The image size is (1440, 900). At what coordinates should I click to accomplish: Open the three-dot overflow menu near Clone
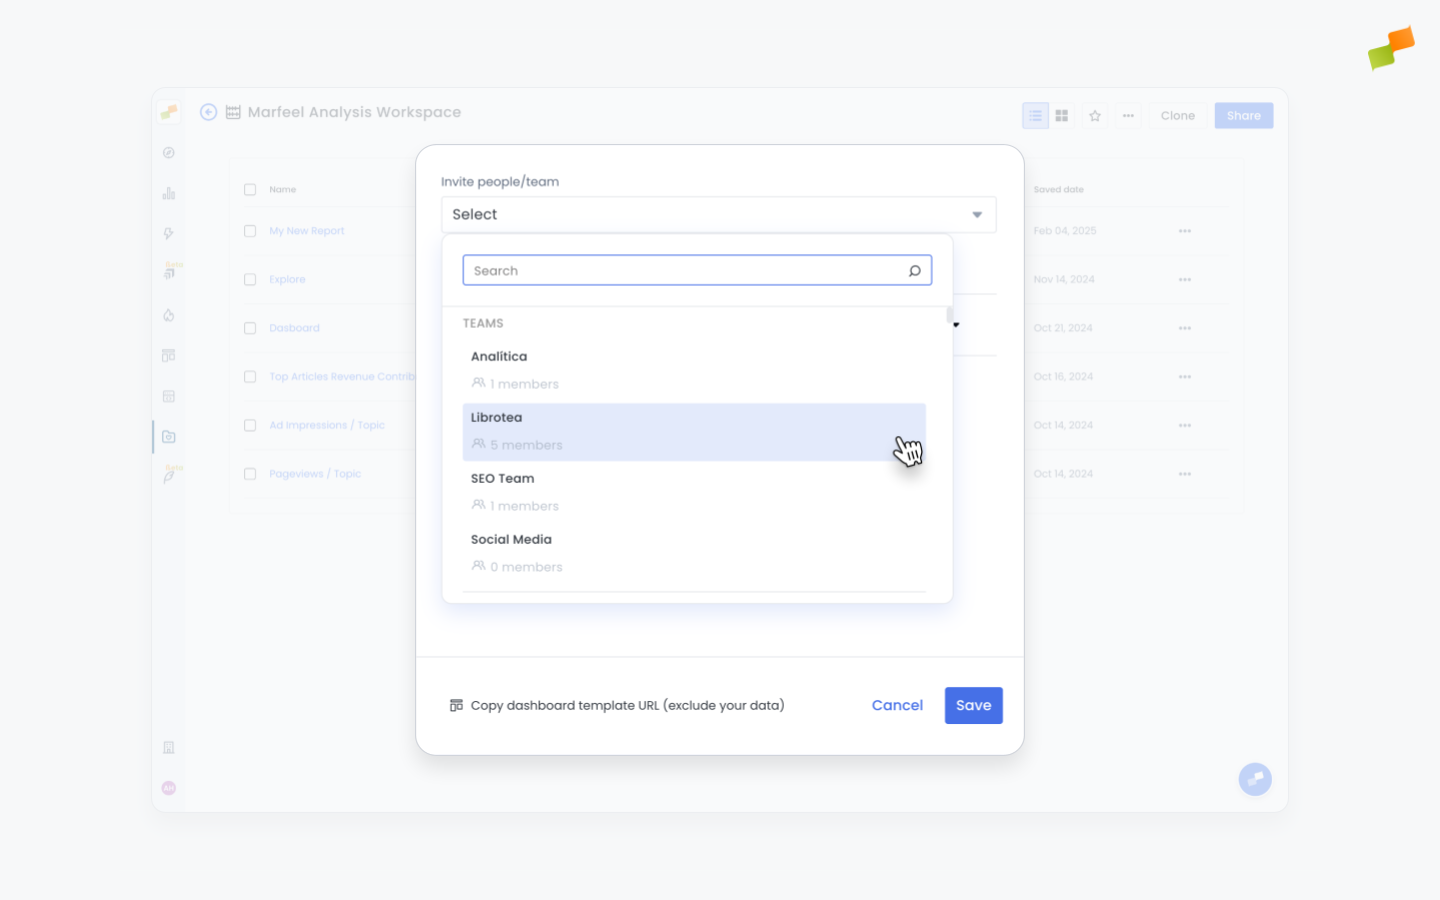point(1128,115)
